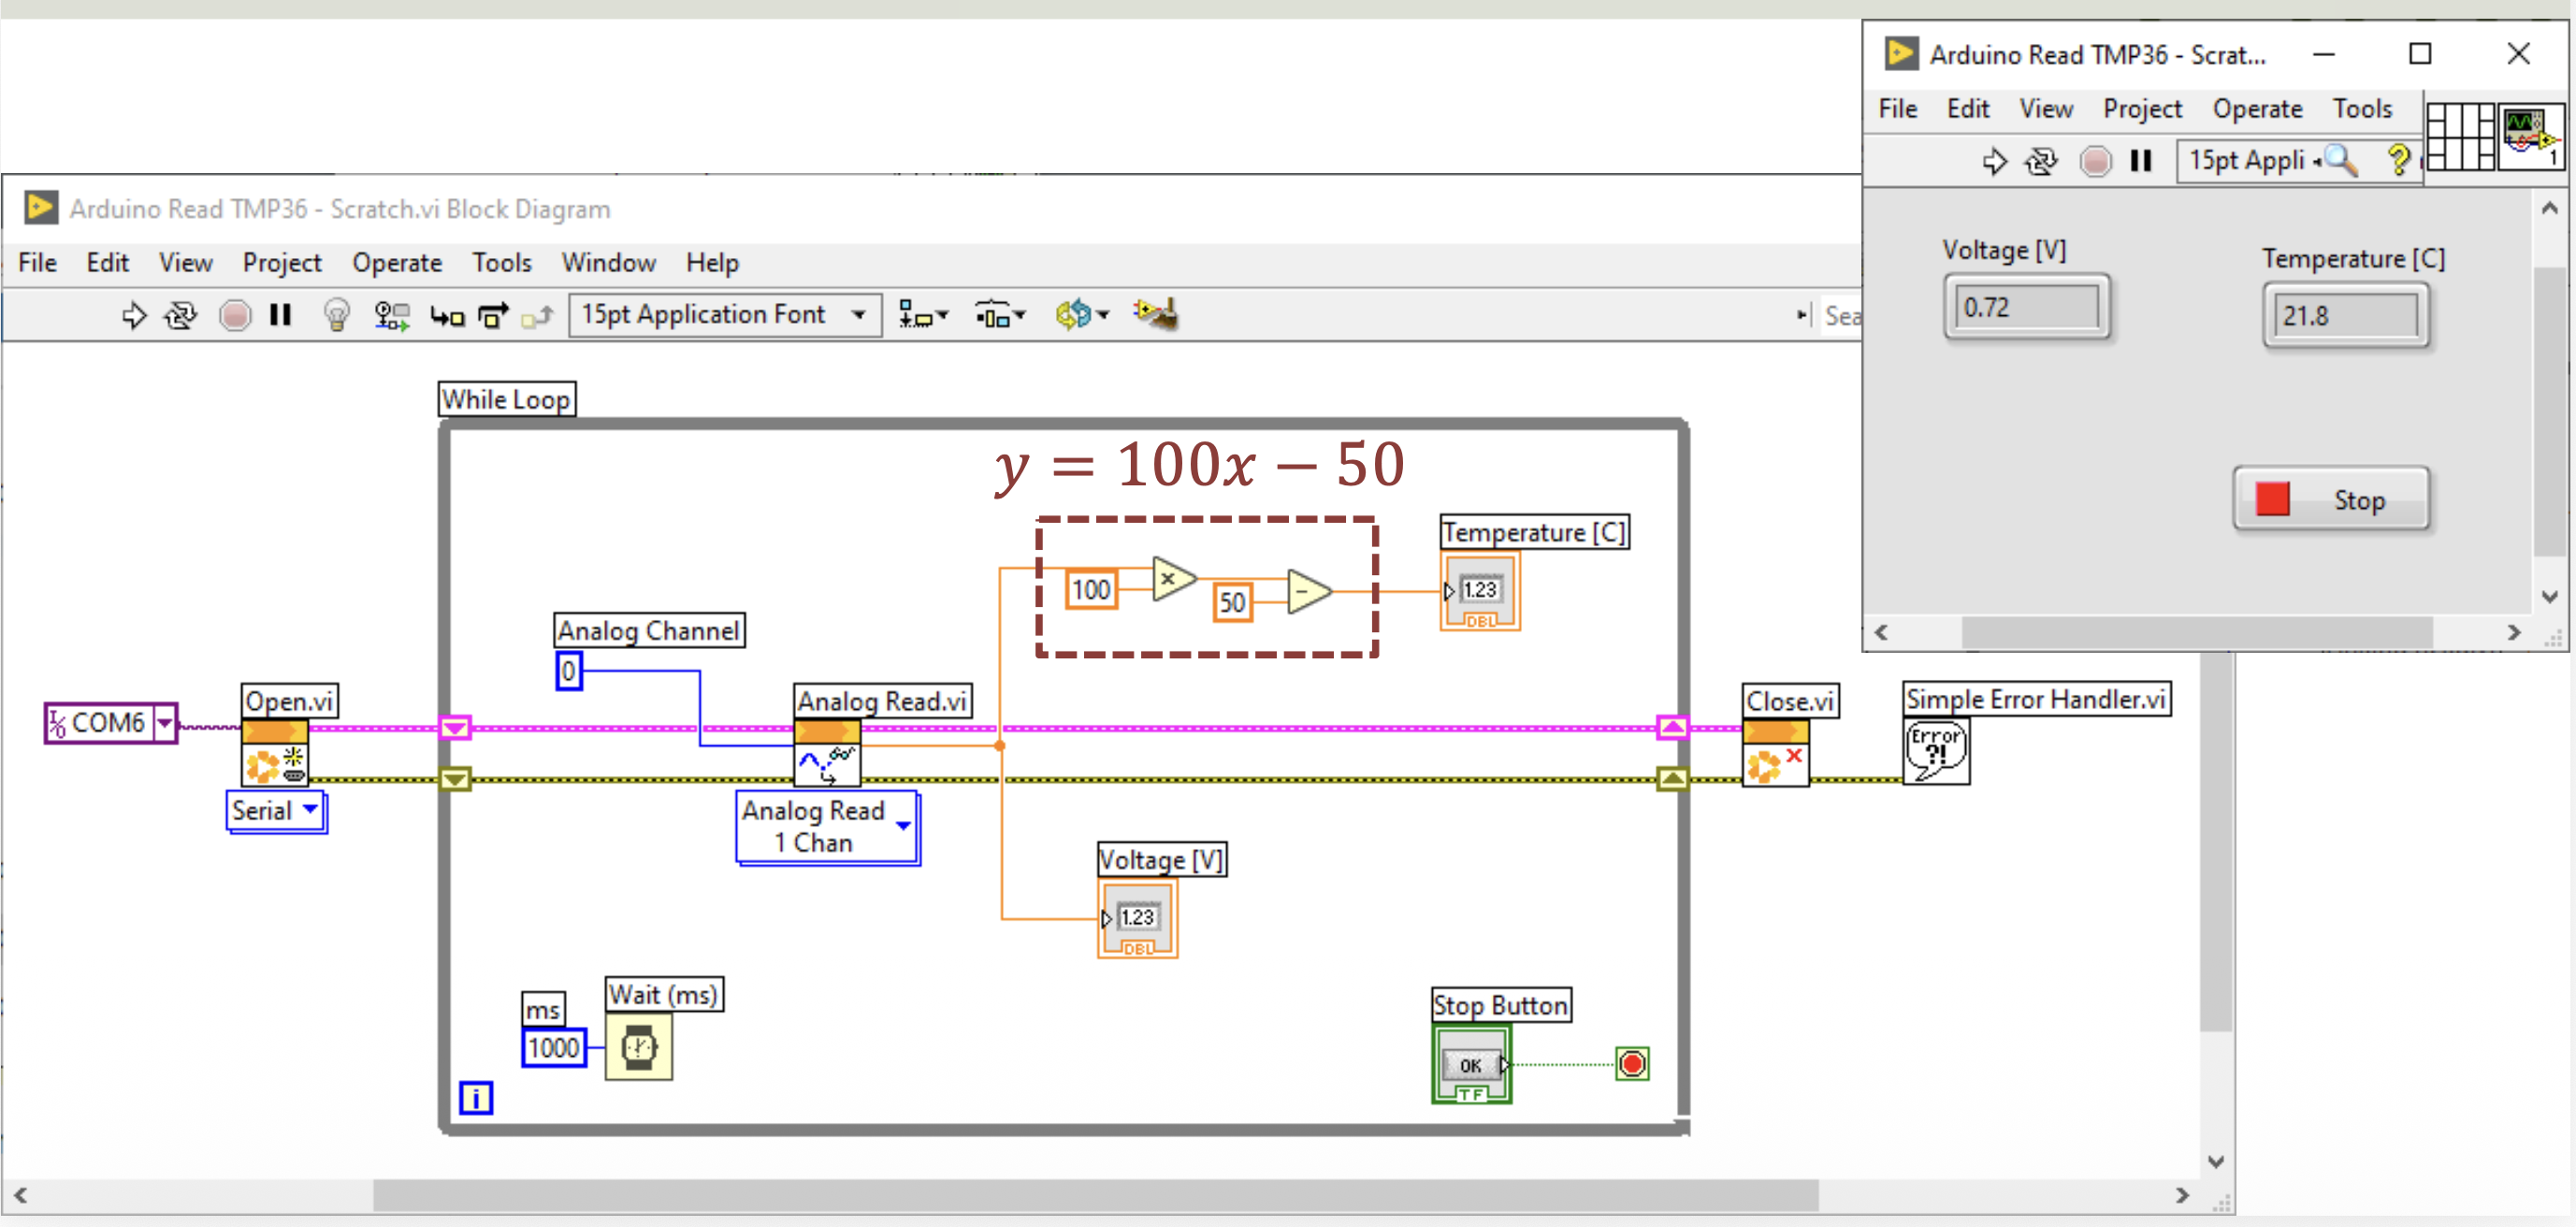The width and height of the screenshot is (2576, 1227).
Task: Open Analog Read 1 Chan selector dropdown
Action: tap(903, 826)
